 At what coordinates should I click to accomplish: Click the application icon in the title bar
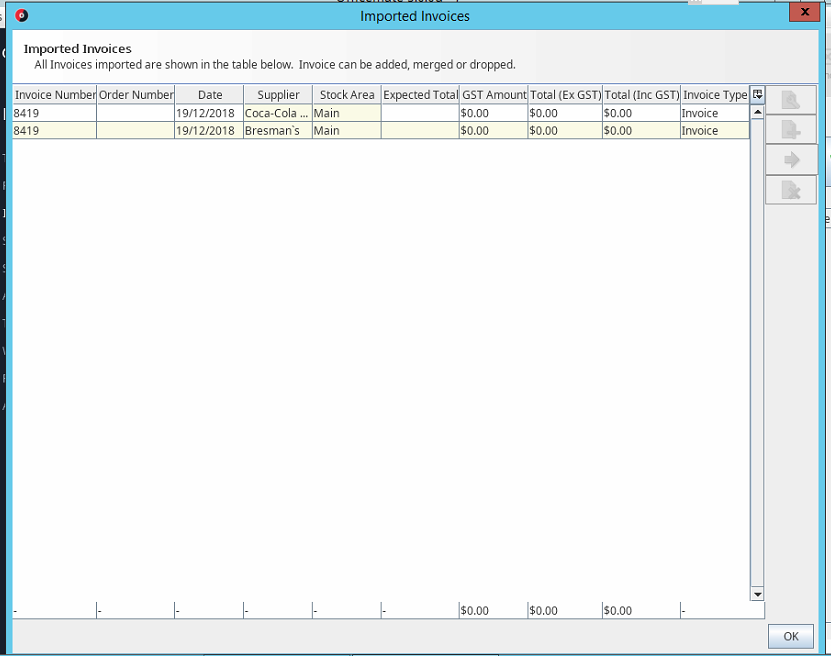coord(20,15)
